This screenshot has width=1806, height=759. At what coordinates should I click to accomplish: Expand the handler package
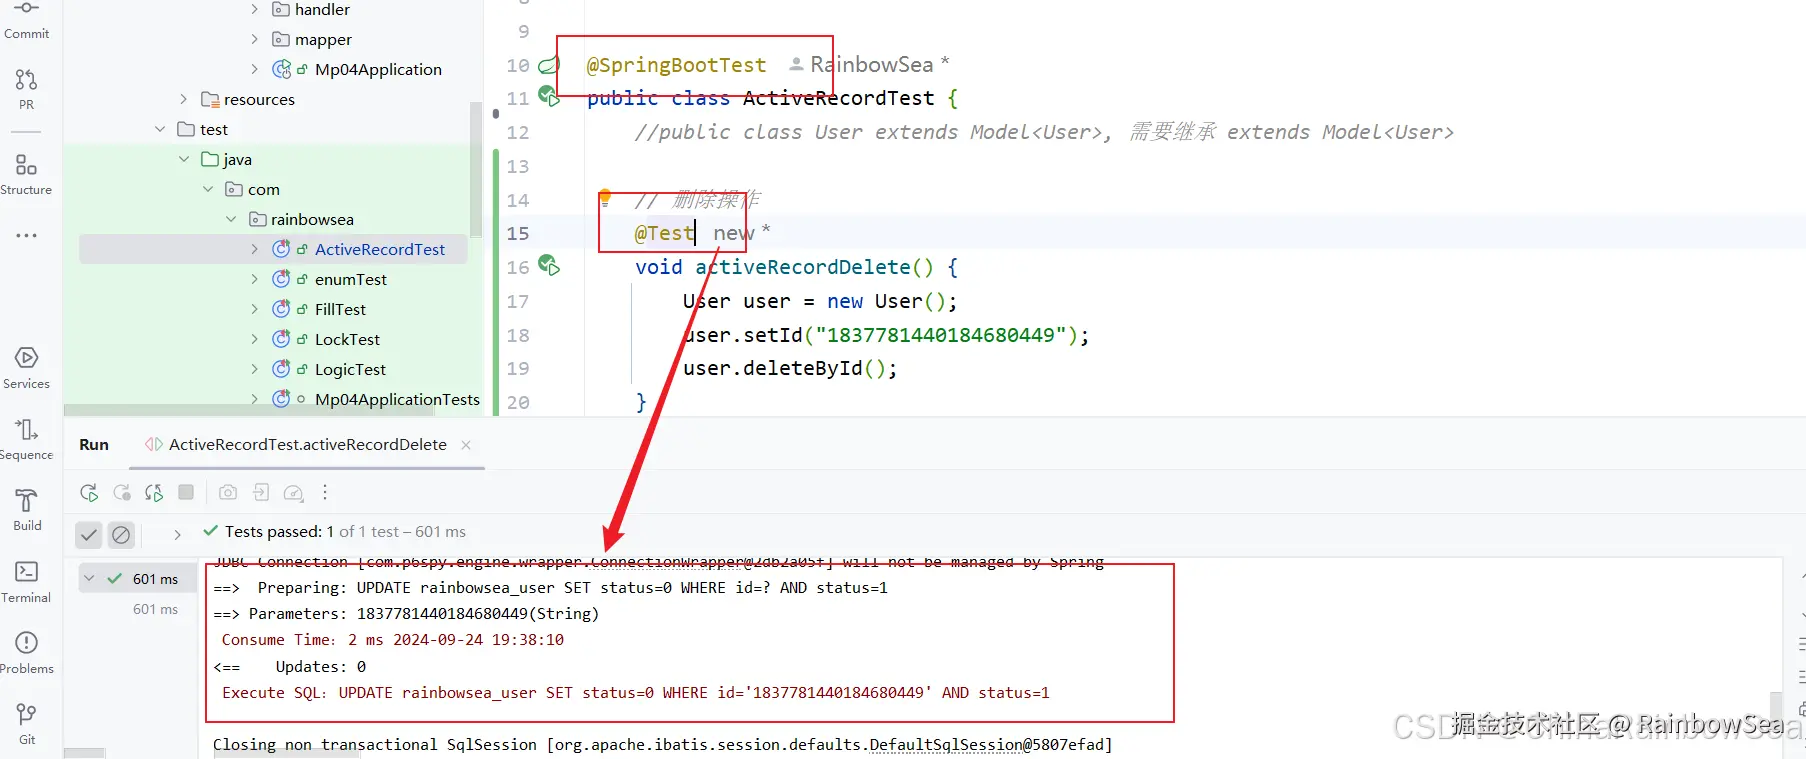(254, 9)
